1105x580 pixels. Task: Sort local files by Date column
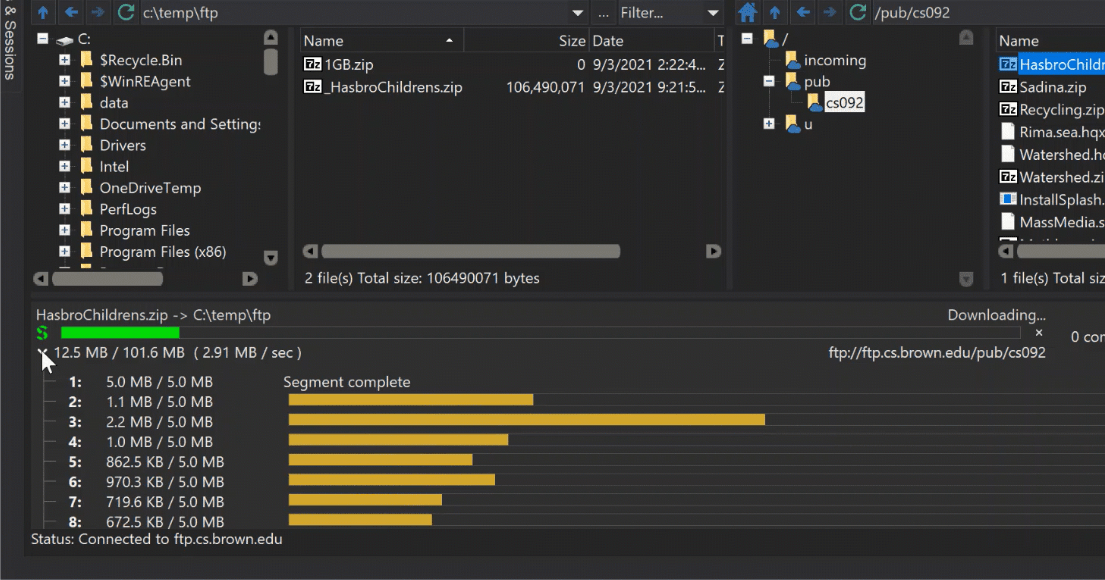(x=652, y=41)
